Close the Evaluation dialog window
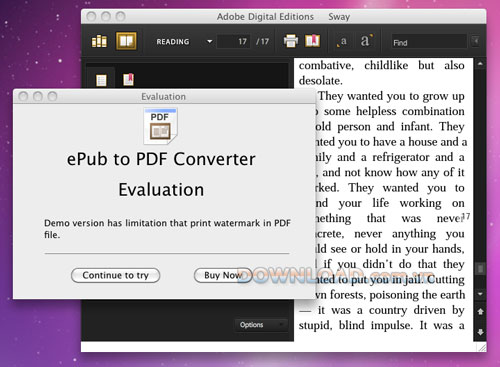Viewport: 500px width, 367px height. tap(23, 96)
